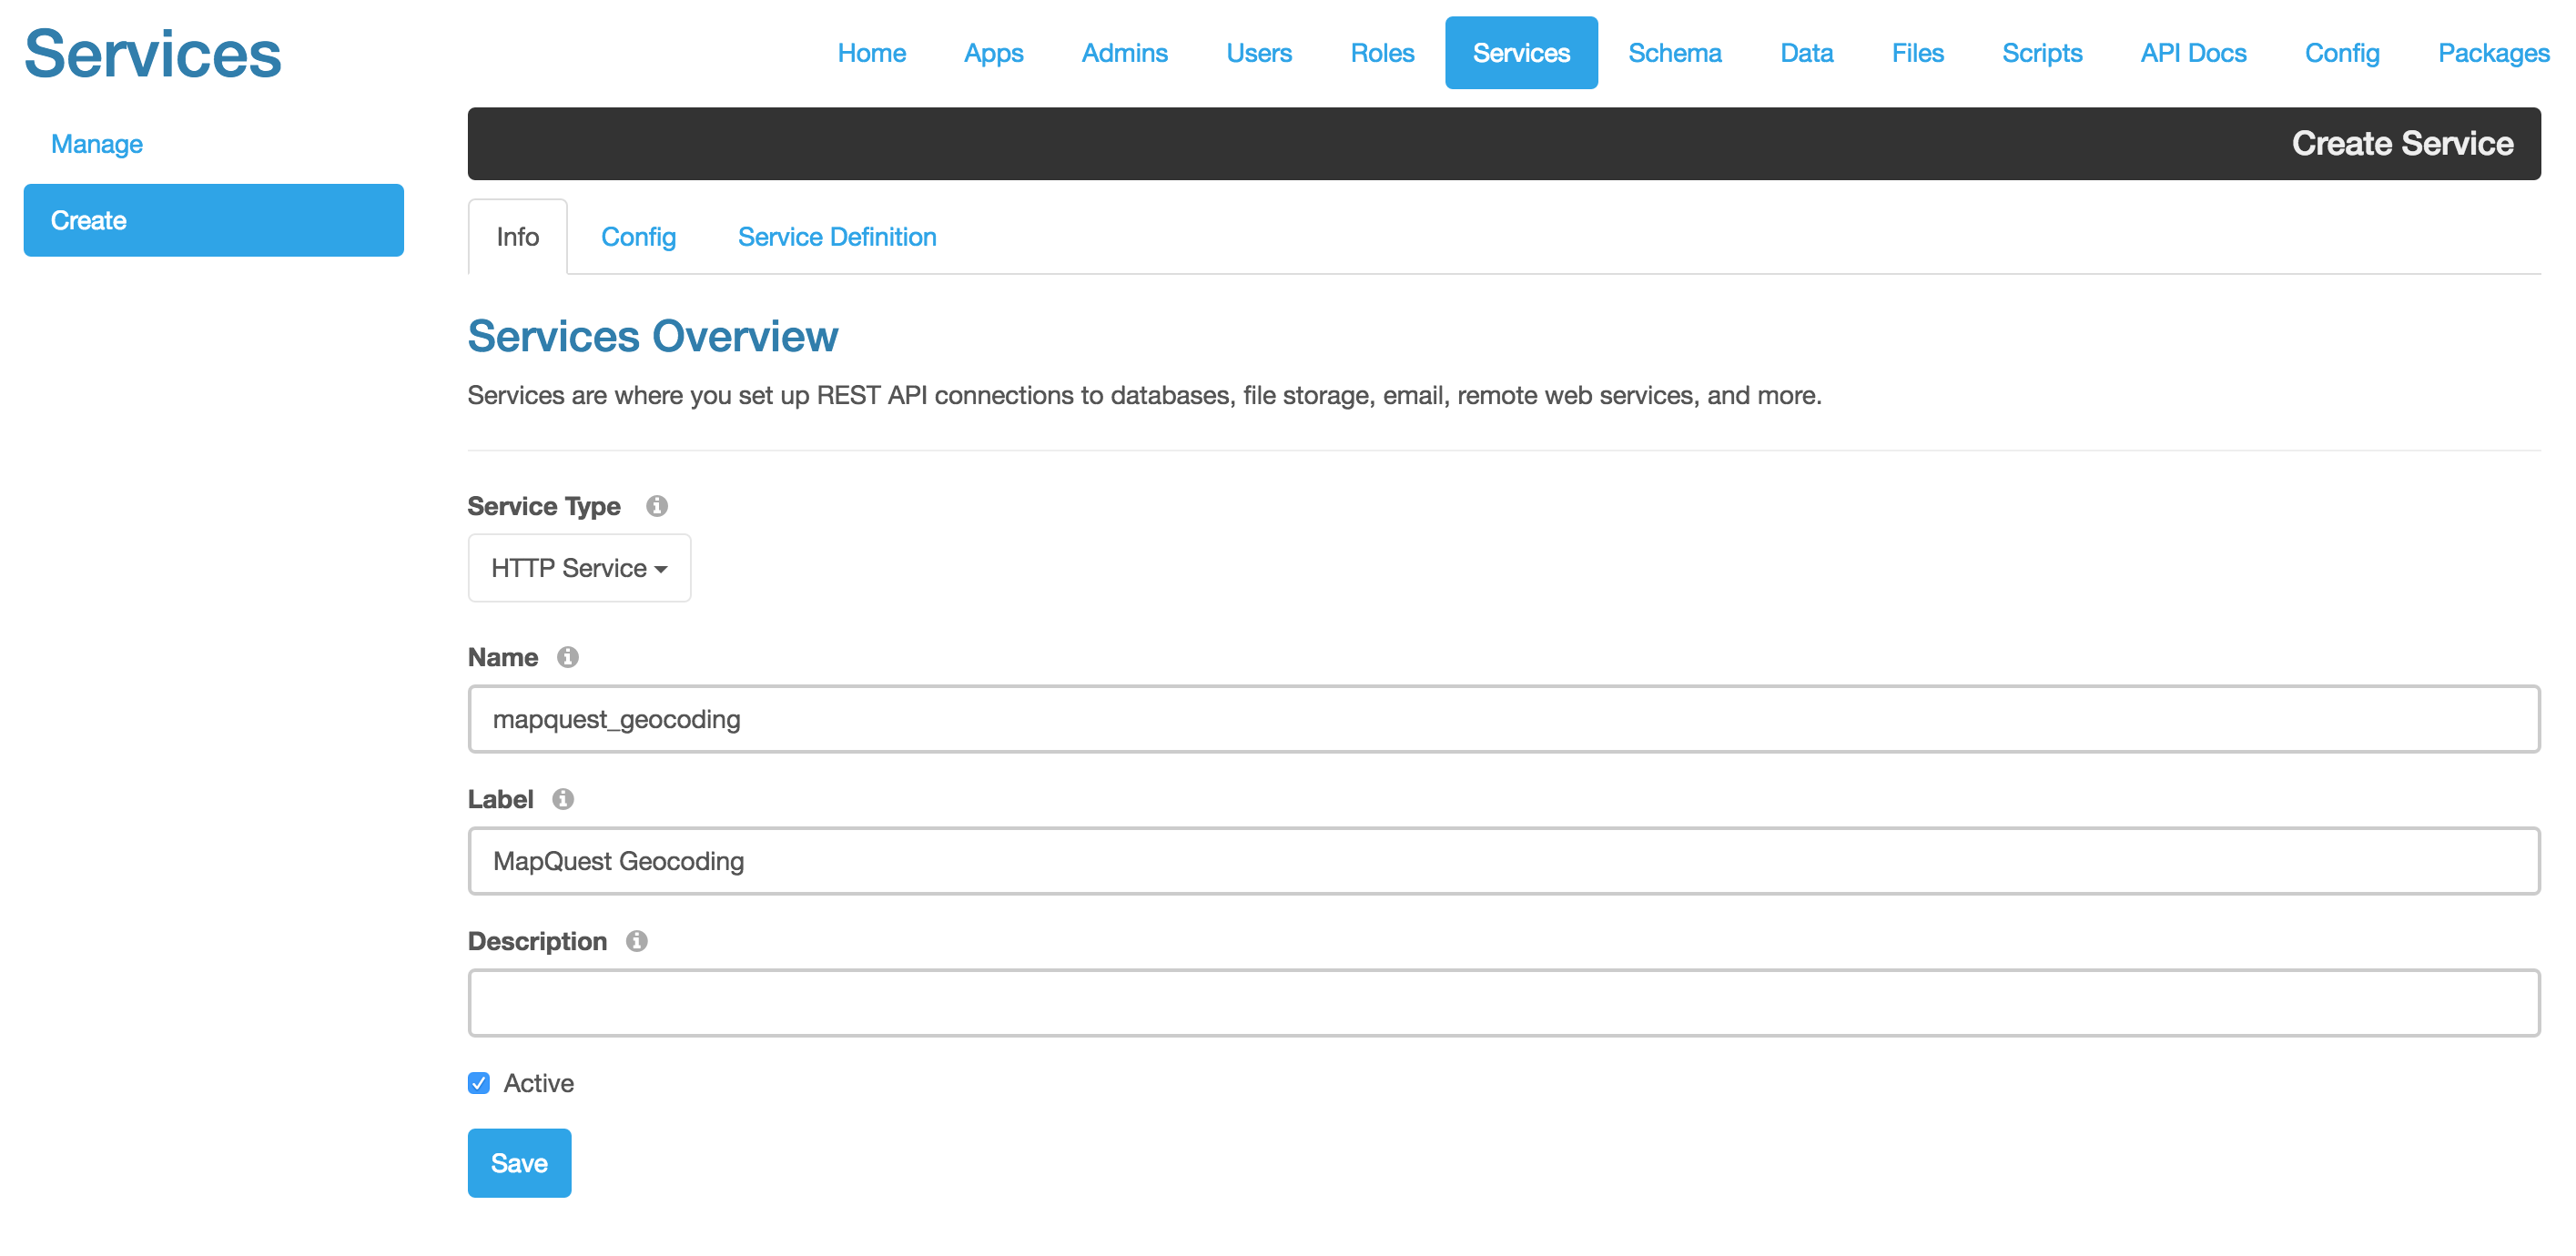Open the Service Definition tab
The width and height of the screenshot is (2576, 1256).
(x=837, y=237)
